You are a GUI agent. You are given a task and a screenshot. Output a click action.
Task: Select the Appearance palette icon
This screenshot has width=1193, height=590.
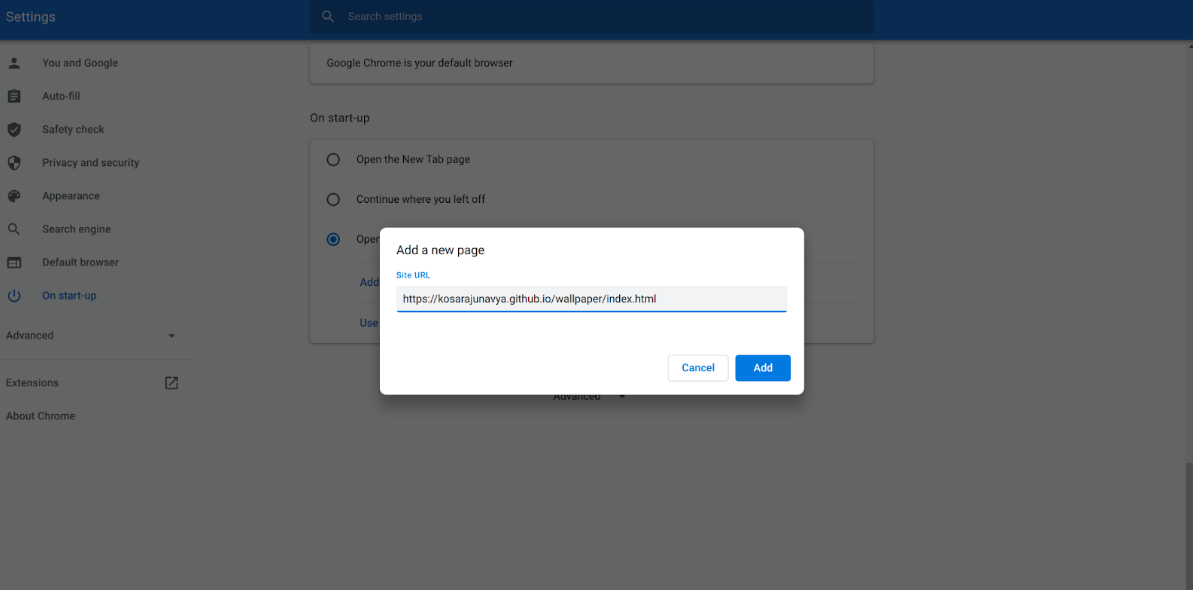13,195
